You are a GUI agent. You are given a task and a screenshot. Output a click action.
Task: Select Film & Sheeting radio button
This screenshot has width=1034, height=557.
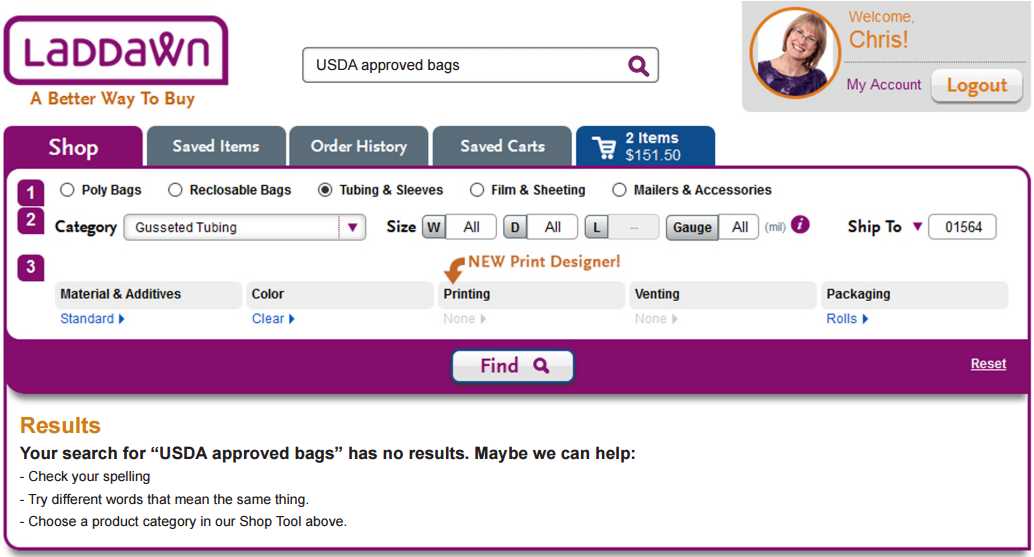(477, 190)
